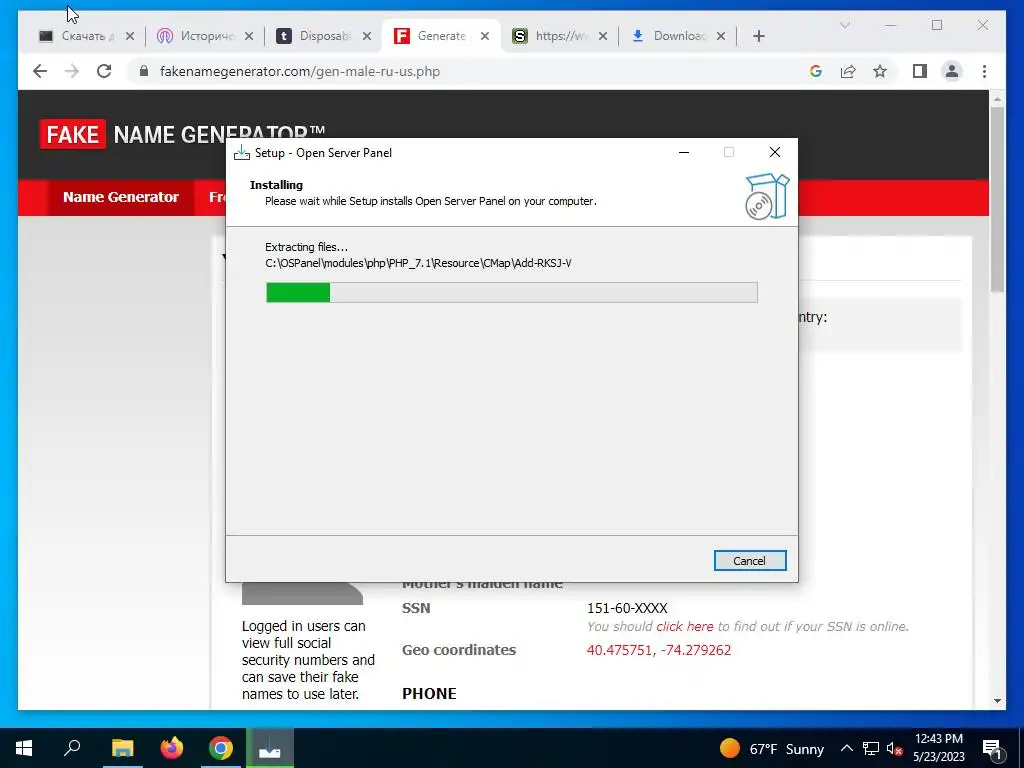
Task: Reload the fakenamegenerator page
Action: 104,71
